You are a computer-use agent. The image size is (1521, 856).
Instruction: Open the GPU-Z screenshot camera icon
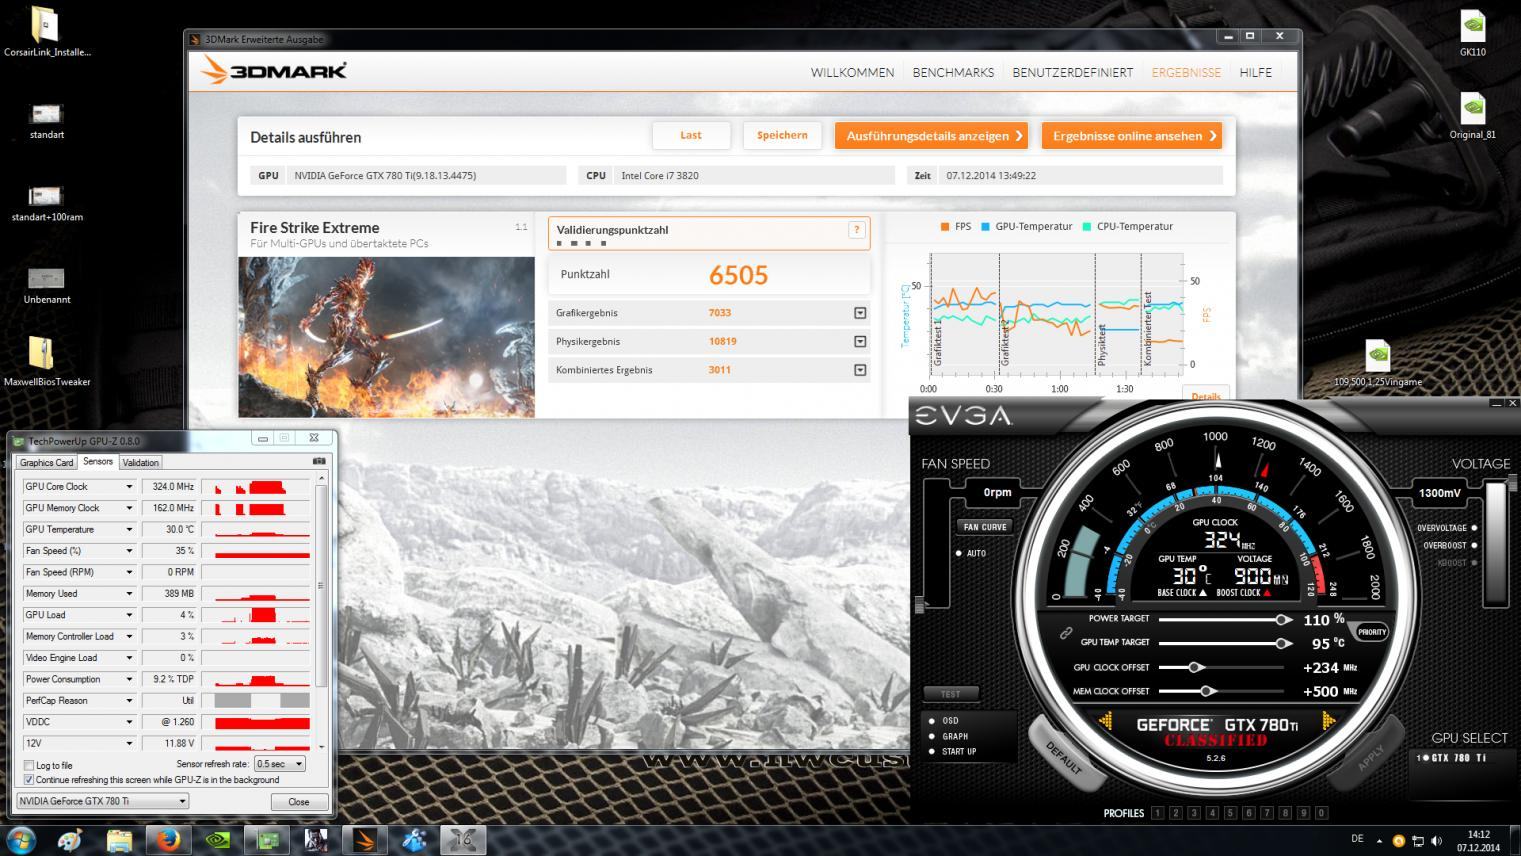pos(319,462)
